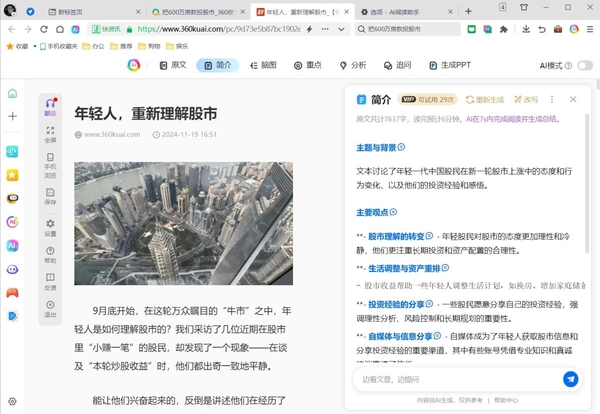The image size is (600, 414).
Task: Open the 帮助中心 link
Action: point(506,400)
